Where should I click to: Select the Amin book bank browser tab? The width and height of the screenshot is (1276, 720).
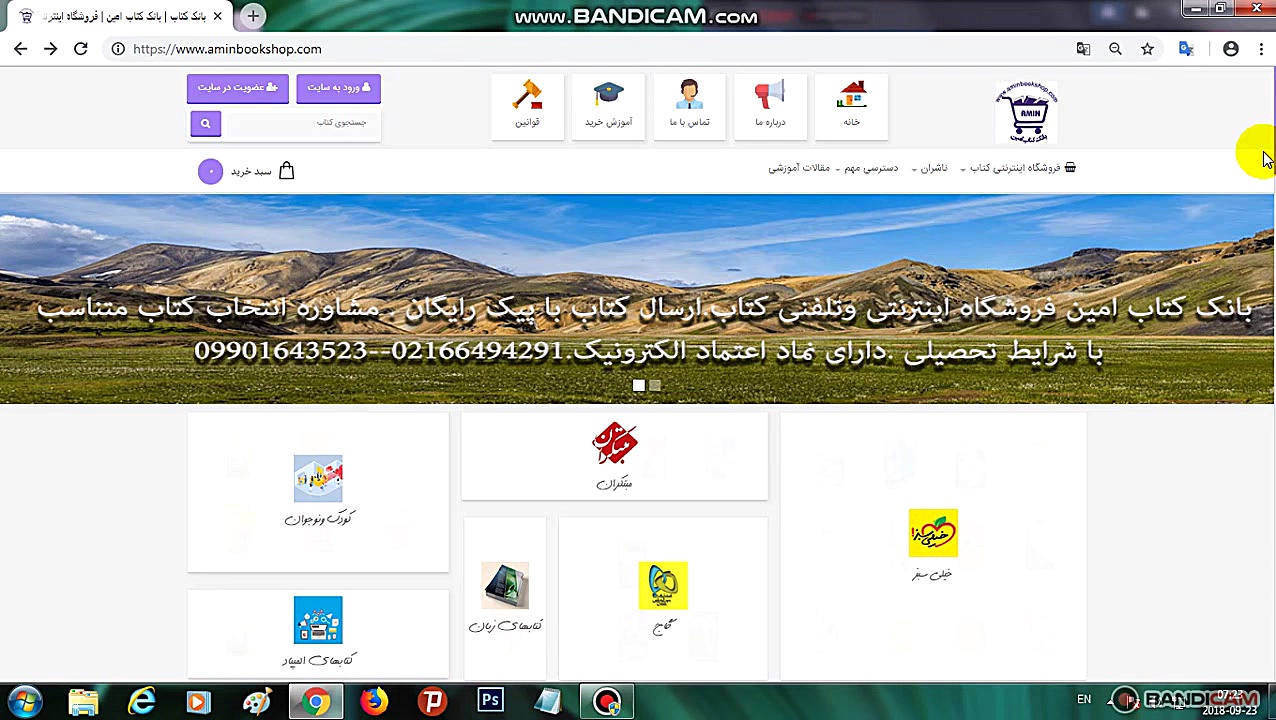click(120, 17)
